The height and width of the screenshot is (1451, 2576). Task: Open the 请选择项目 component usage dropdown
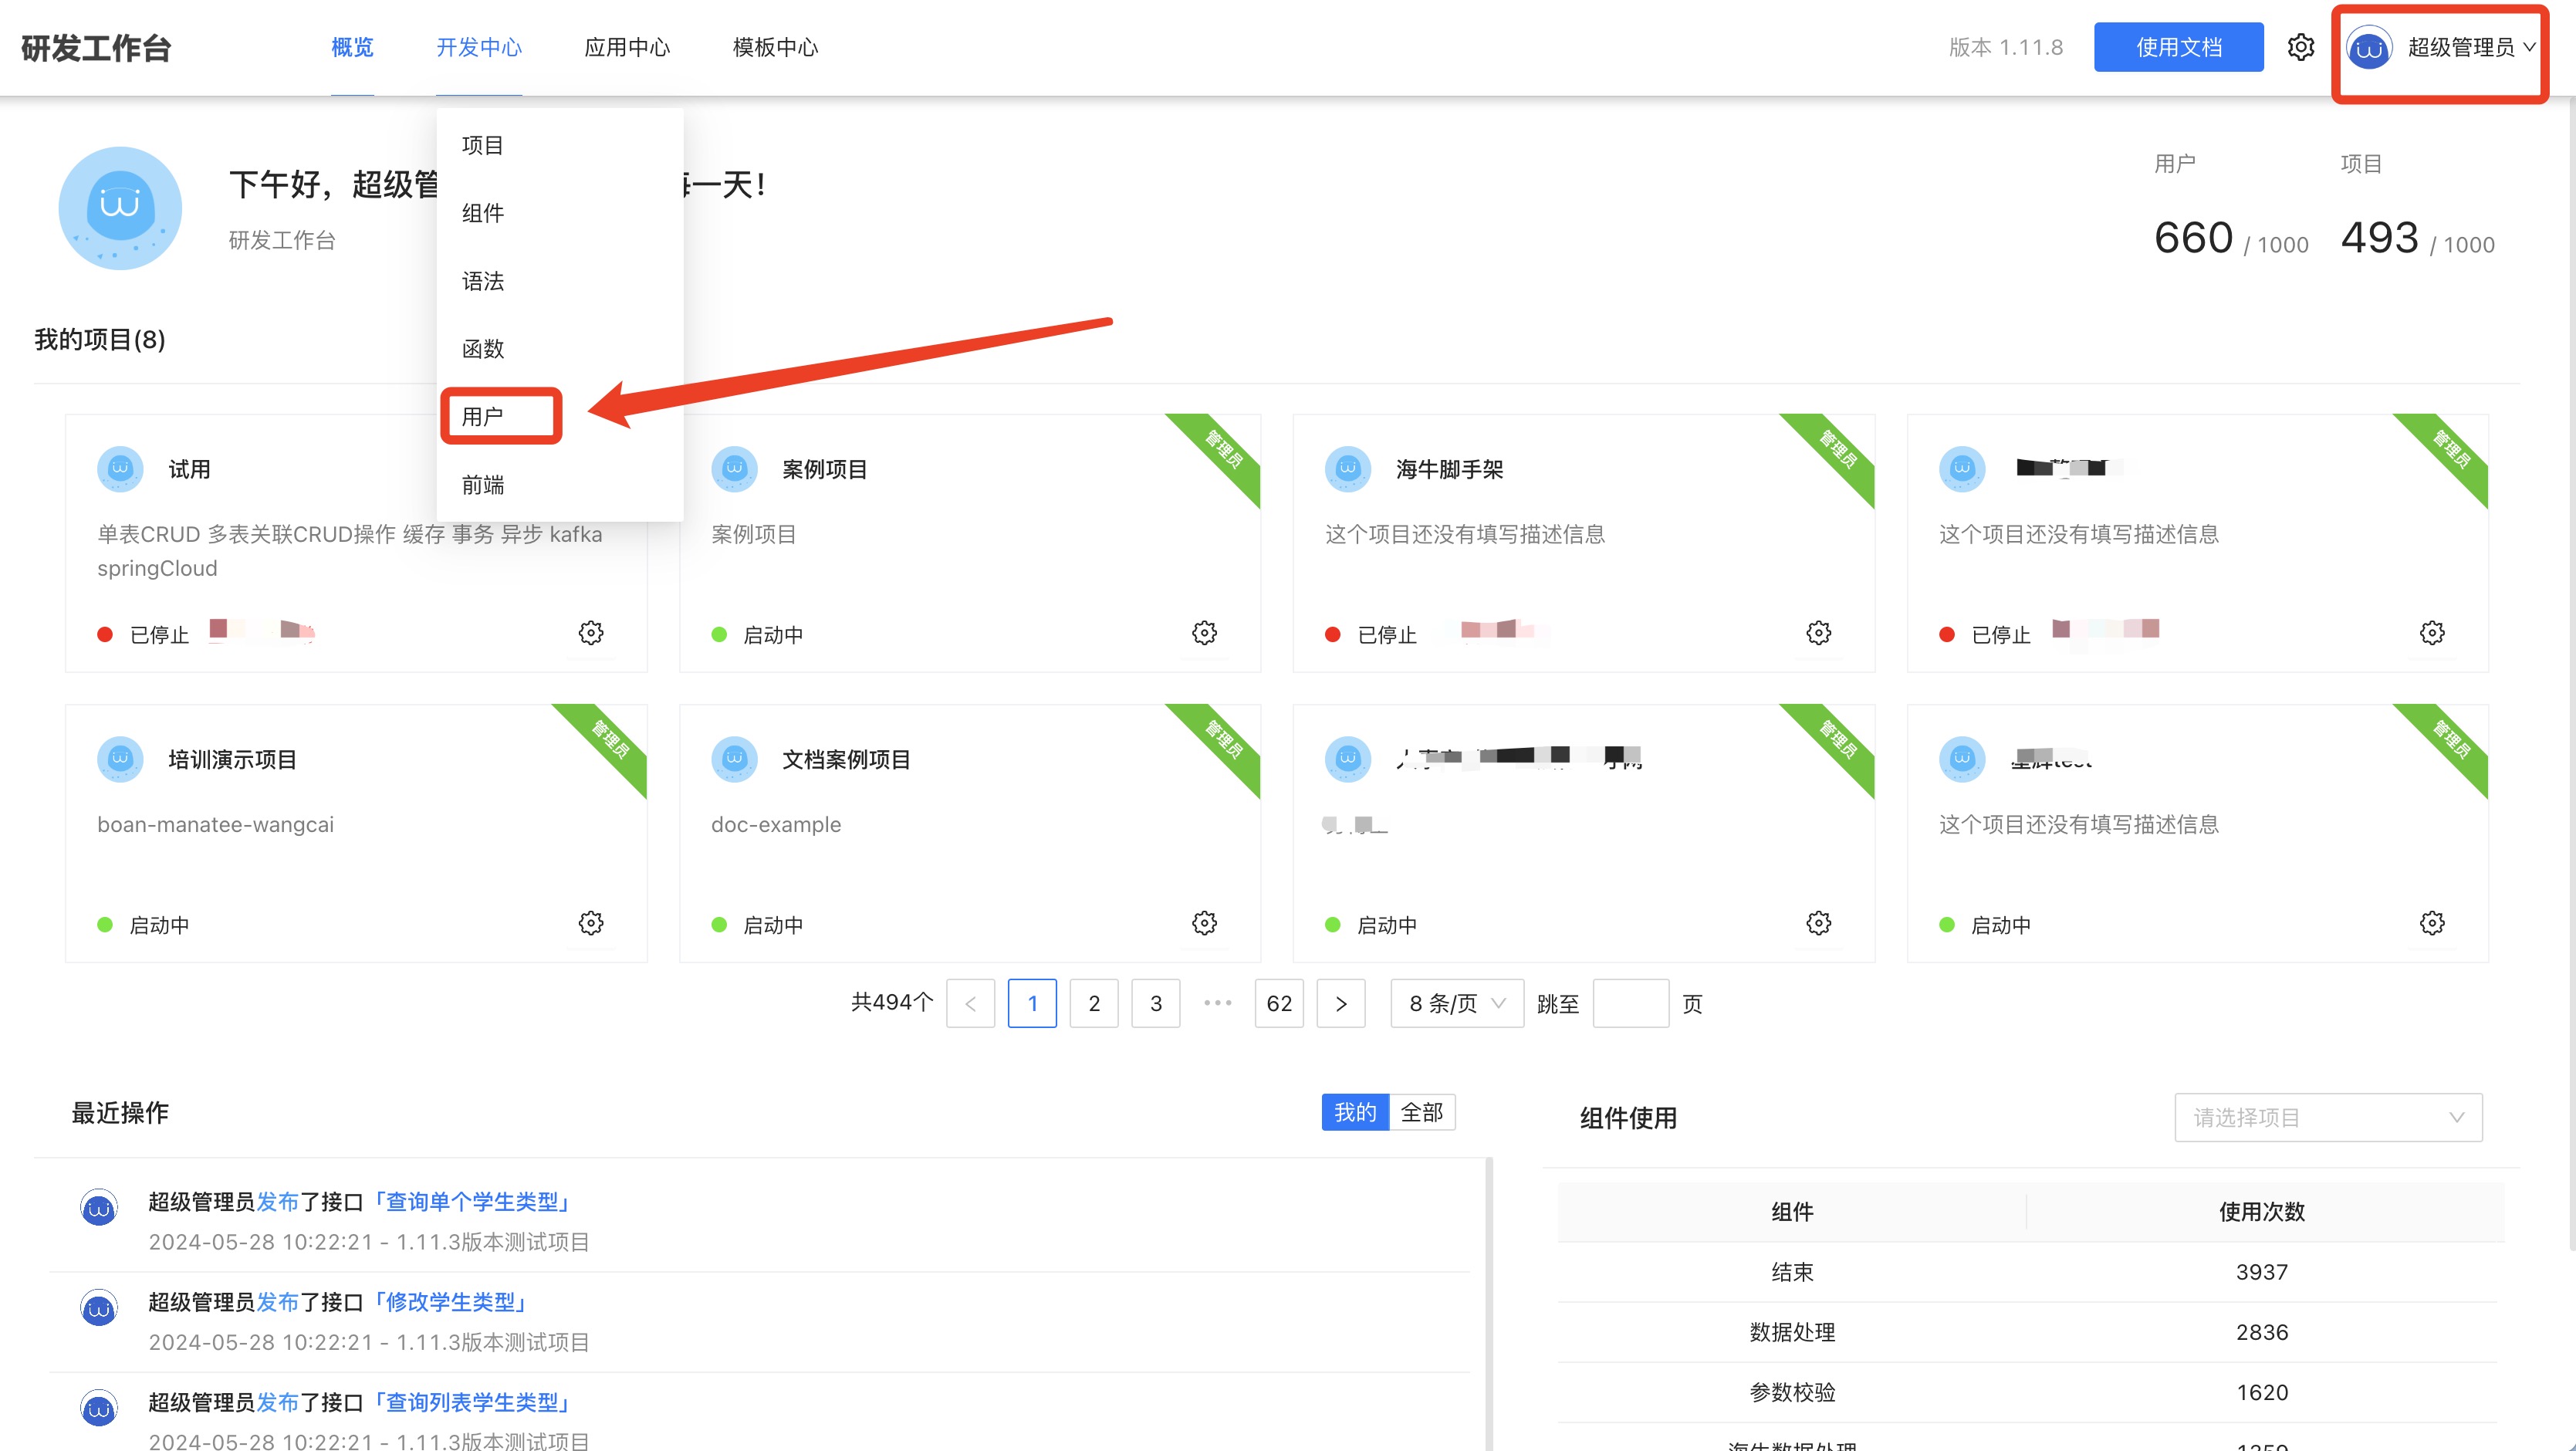click(2328, 1117)
